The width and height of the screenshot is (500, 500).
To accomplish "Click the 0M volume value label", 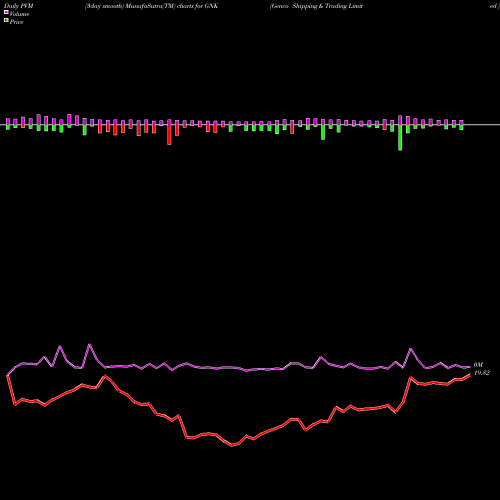I will tap(478, 365).
